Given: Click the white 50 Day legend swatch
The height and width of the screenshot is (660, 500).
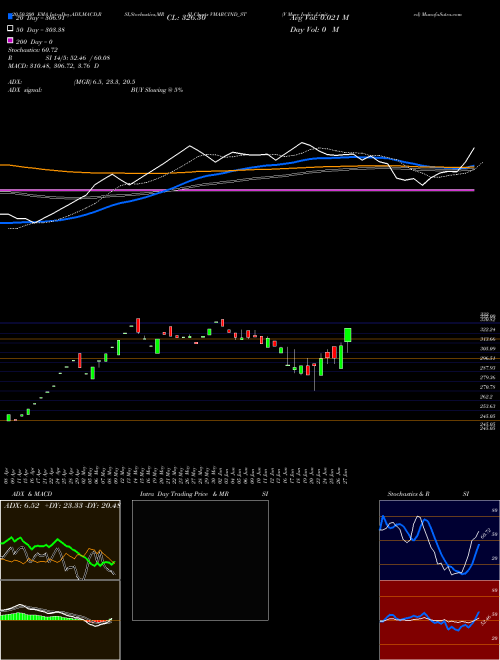Looking at the screenshot, I should point(10,29).
